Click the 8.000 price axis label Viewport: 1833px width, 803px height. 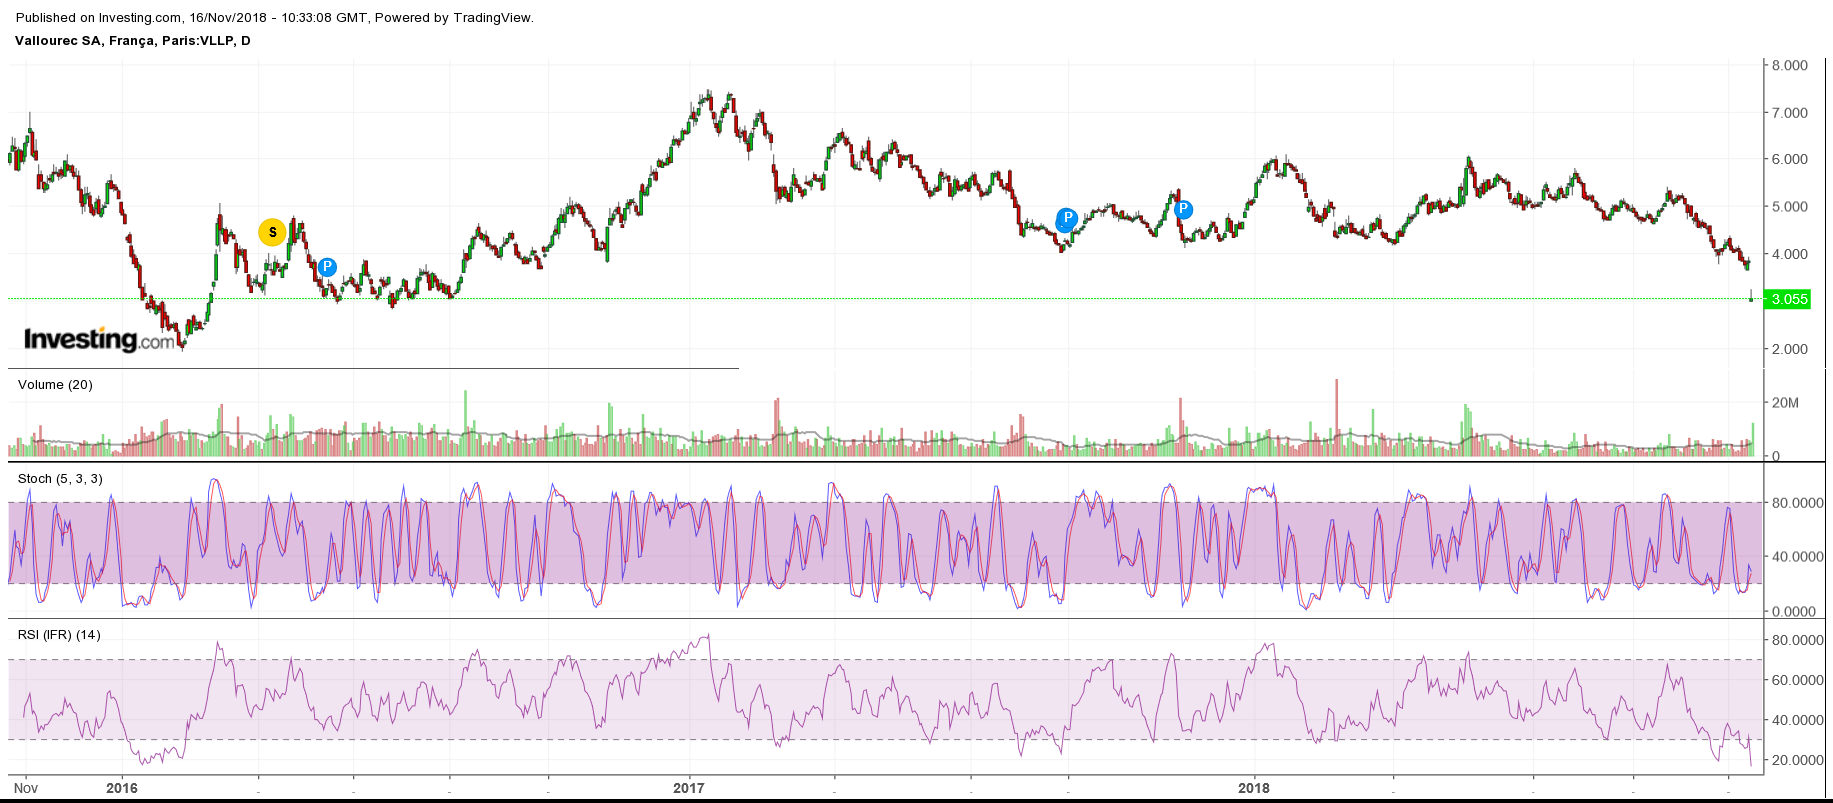tap(1790, 65)
